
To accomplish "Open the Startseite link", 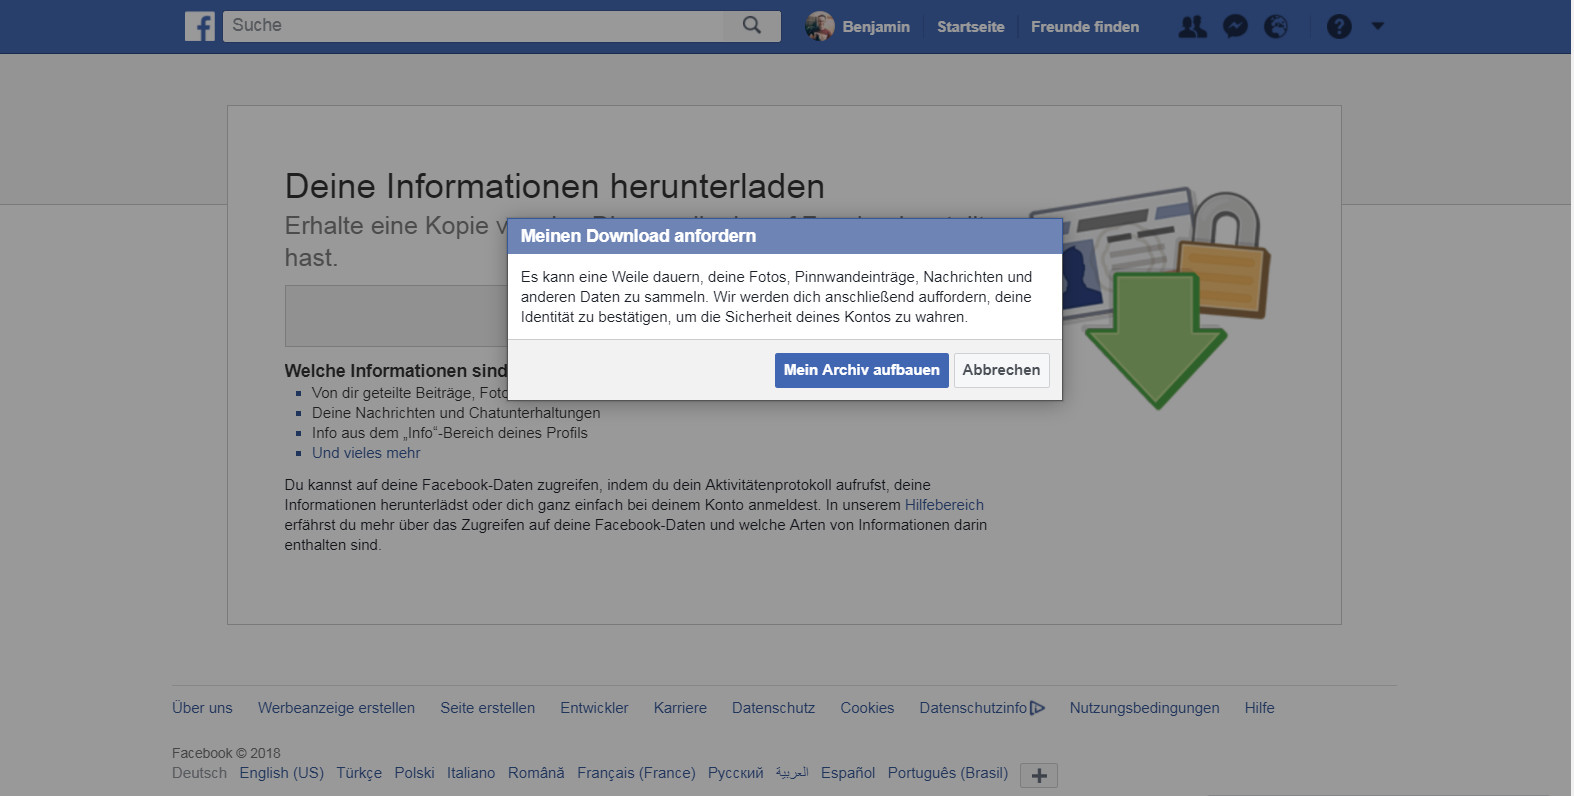I will point(970,27).
